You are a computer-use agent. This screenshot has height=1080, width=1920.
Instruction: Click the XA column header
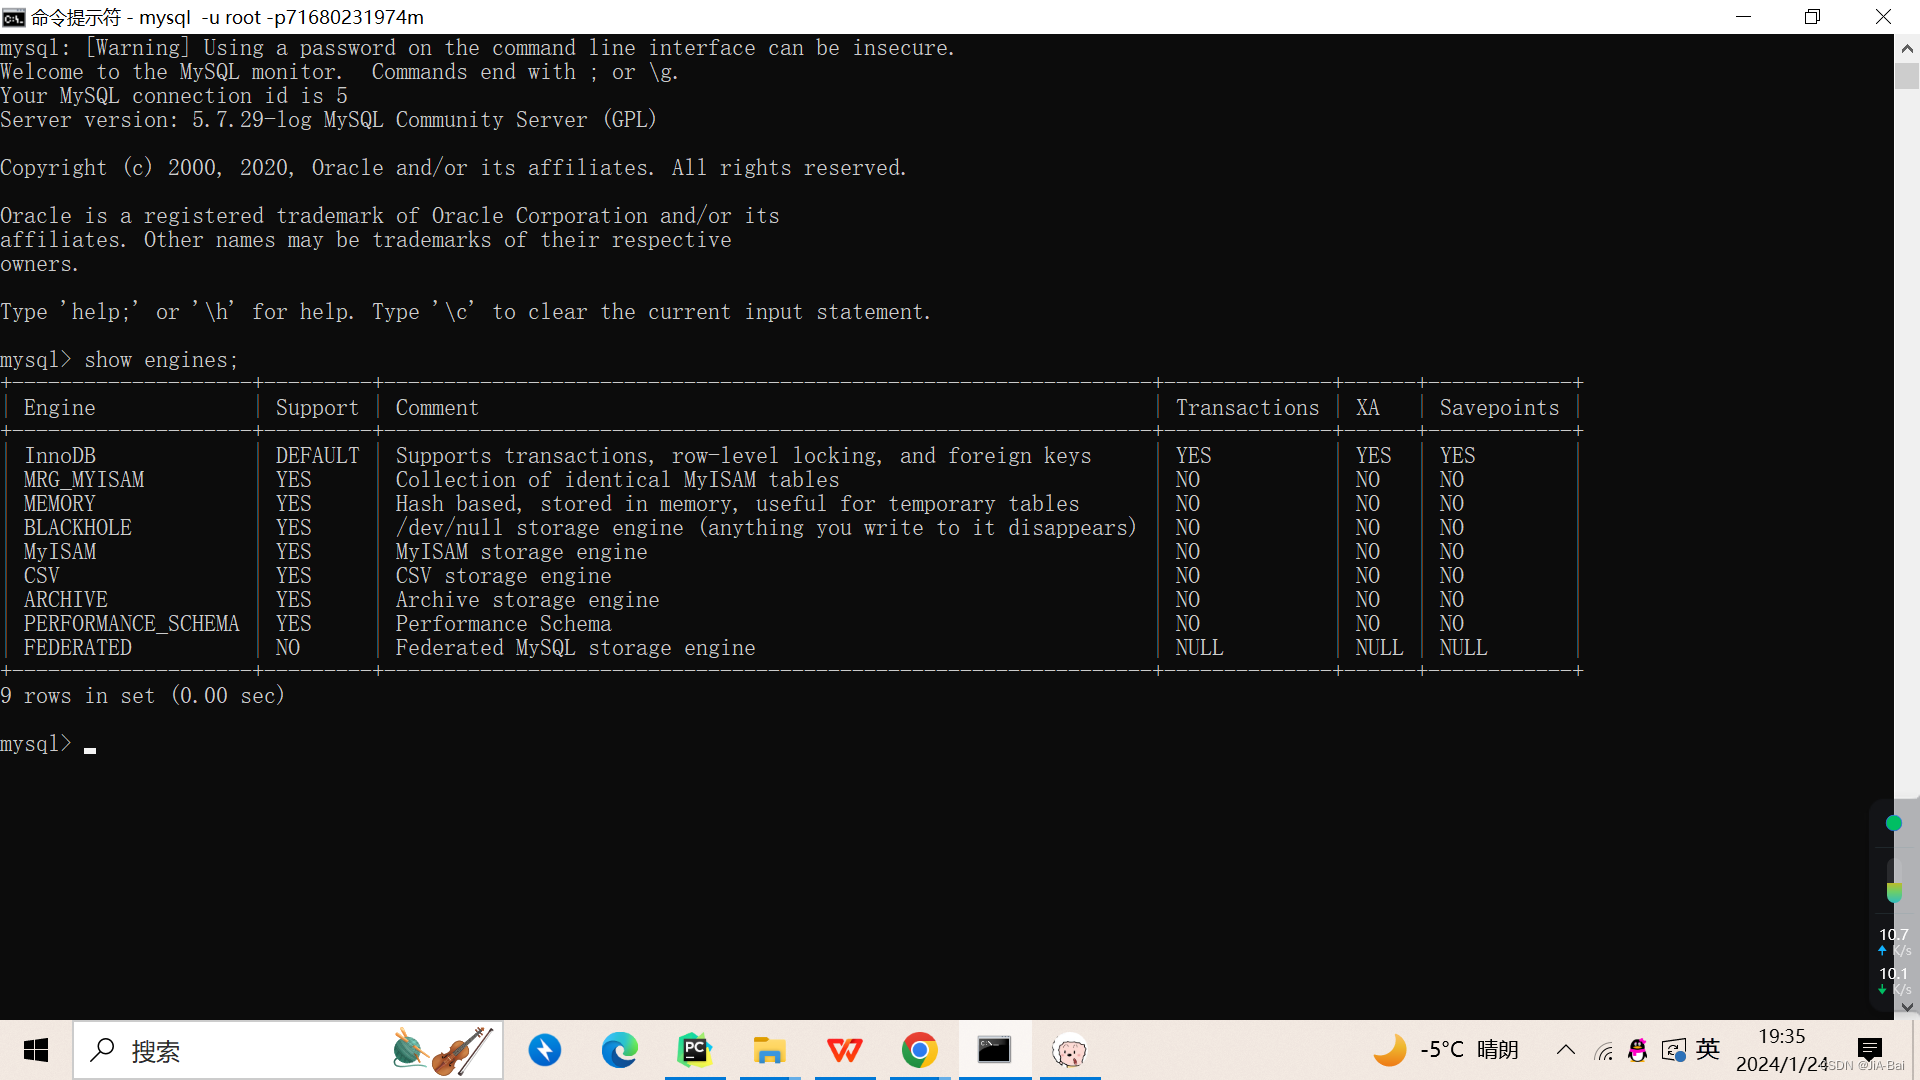coord(1368,408)
